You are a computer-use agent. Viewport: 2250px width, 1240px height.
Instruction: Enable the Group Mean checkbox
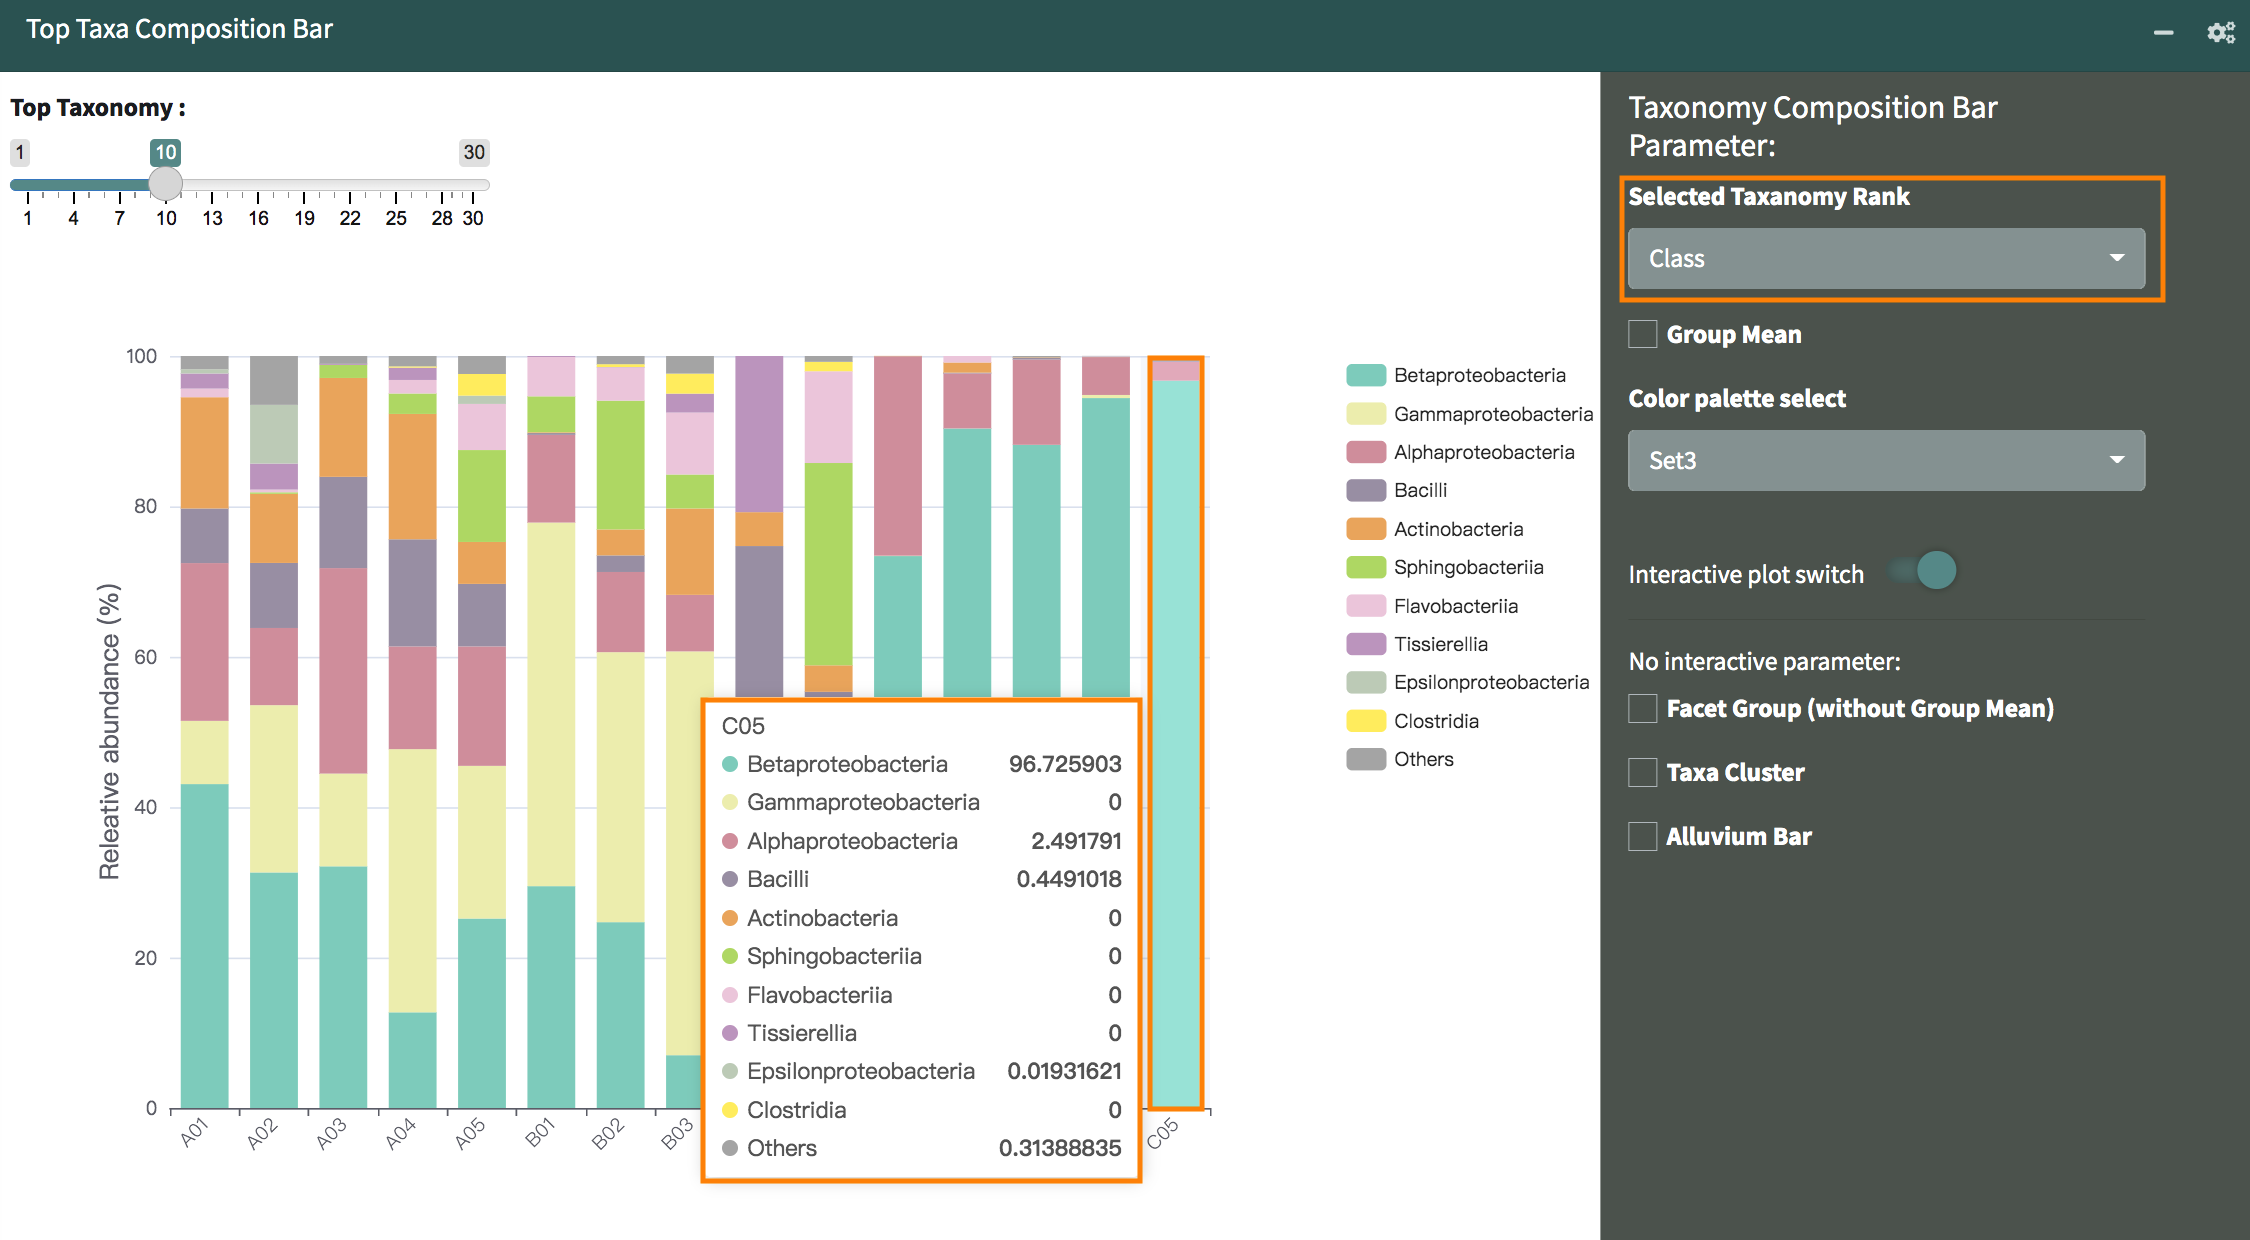[1642, 334]
